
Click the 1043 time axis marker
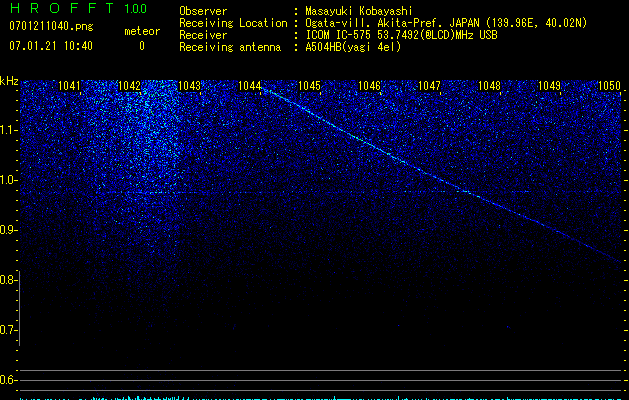point(189,85)
